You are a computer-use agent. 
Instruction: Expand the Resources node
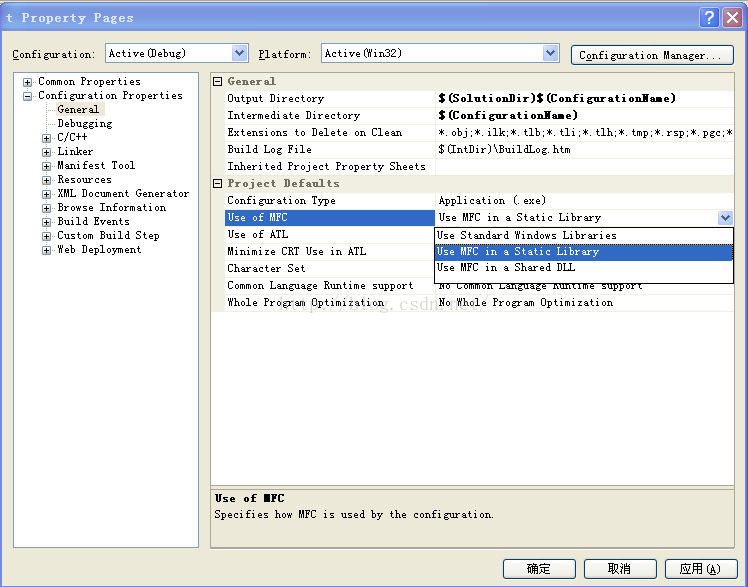(x=46, y=180)
